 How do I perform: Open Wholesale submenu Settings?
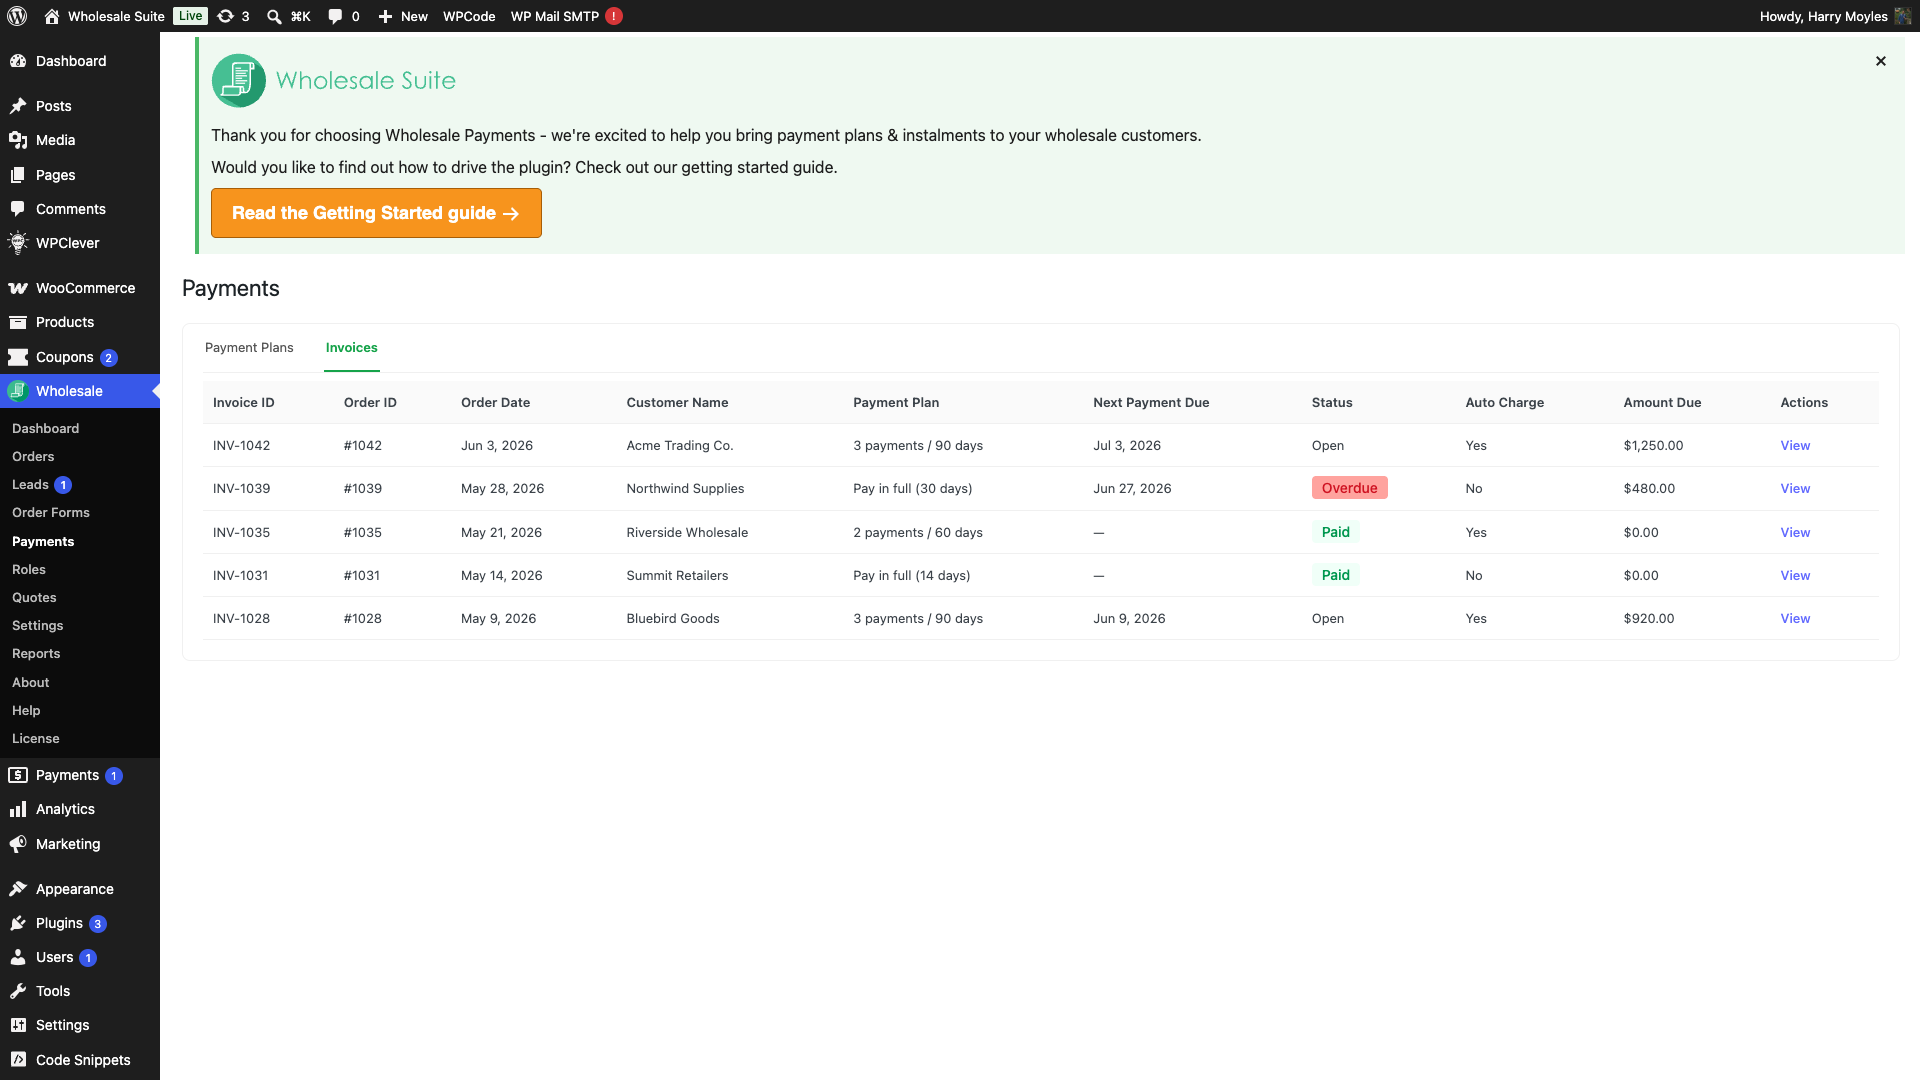[37, 625]
